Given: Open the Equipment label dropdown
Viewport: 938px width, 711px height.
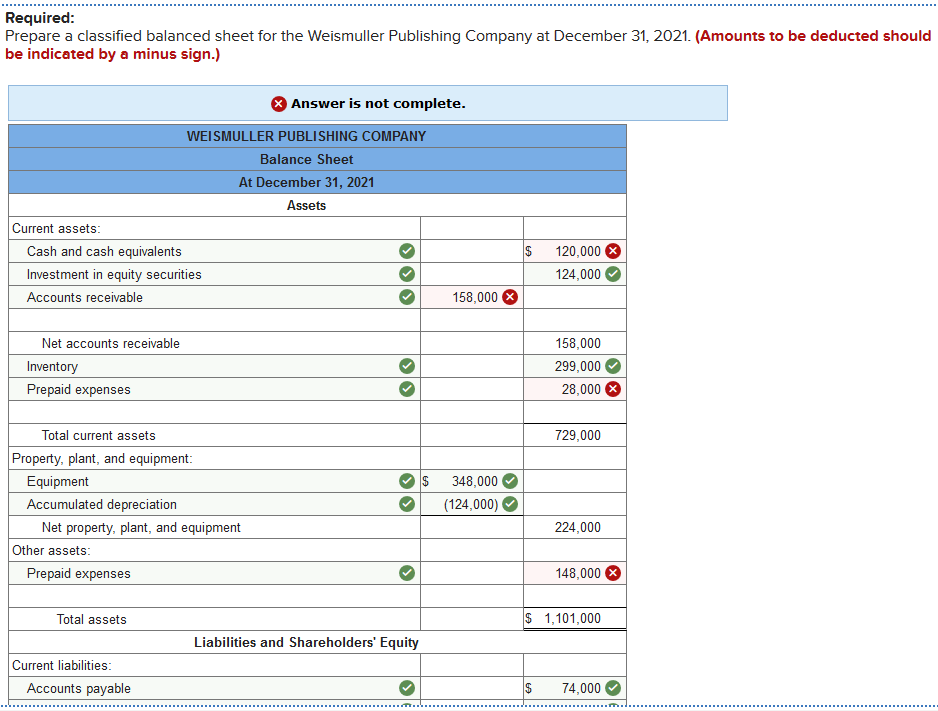Looking at the screenshot, I should coord(200,481).
